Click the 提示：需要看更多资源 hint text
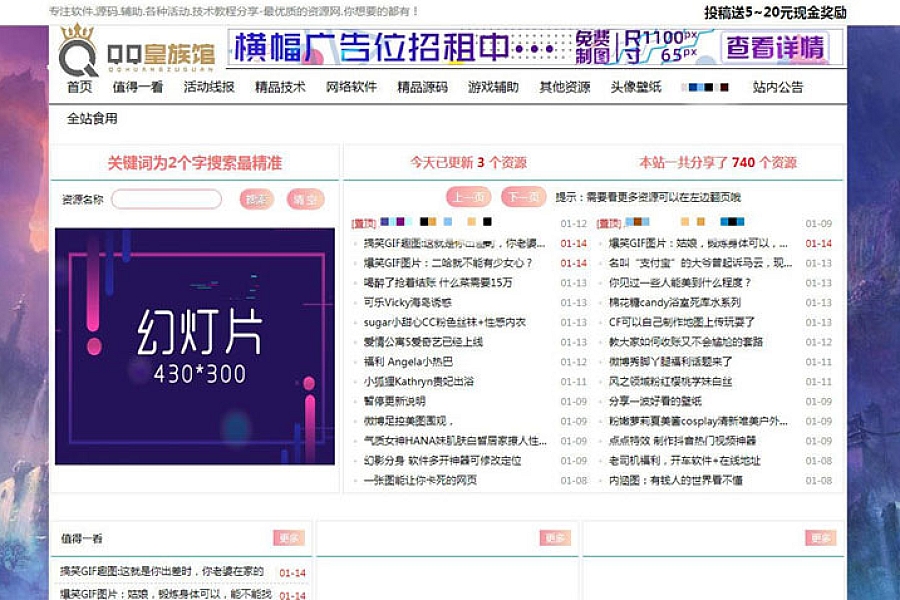900x600 pixels. point(648,197)
